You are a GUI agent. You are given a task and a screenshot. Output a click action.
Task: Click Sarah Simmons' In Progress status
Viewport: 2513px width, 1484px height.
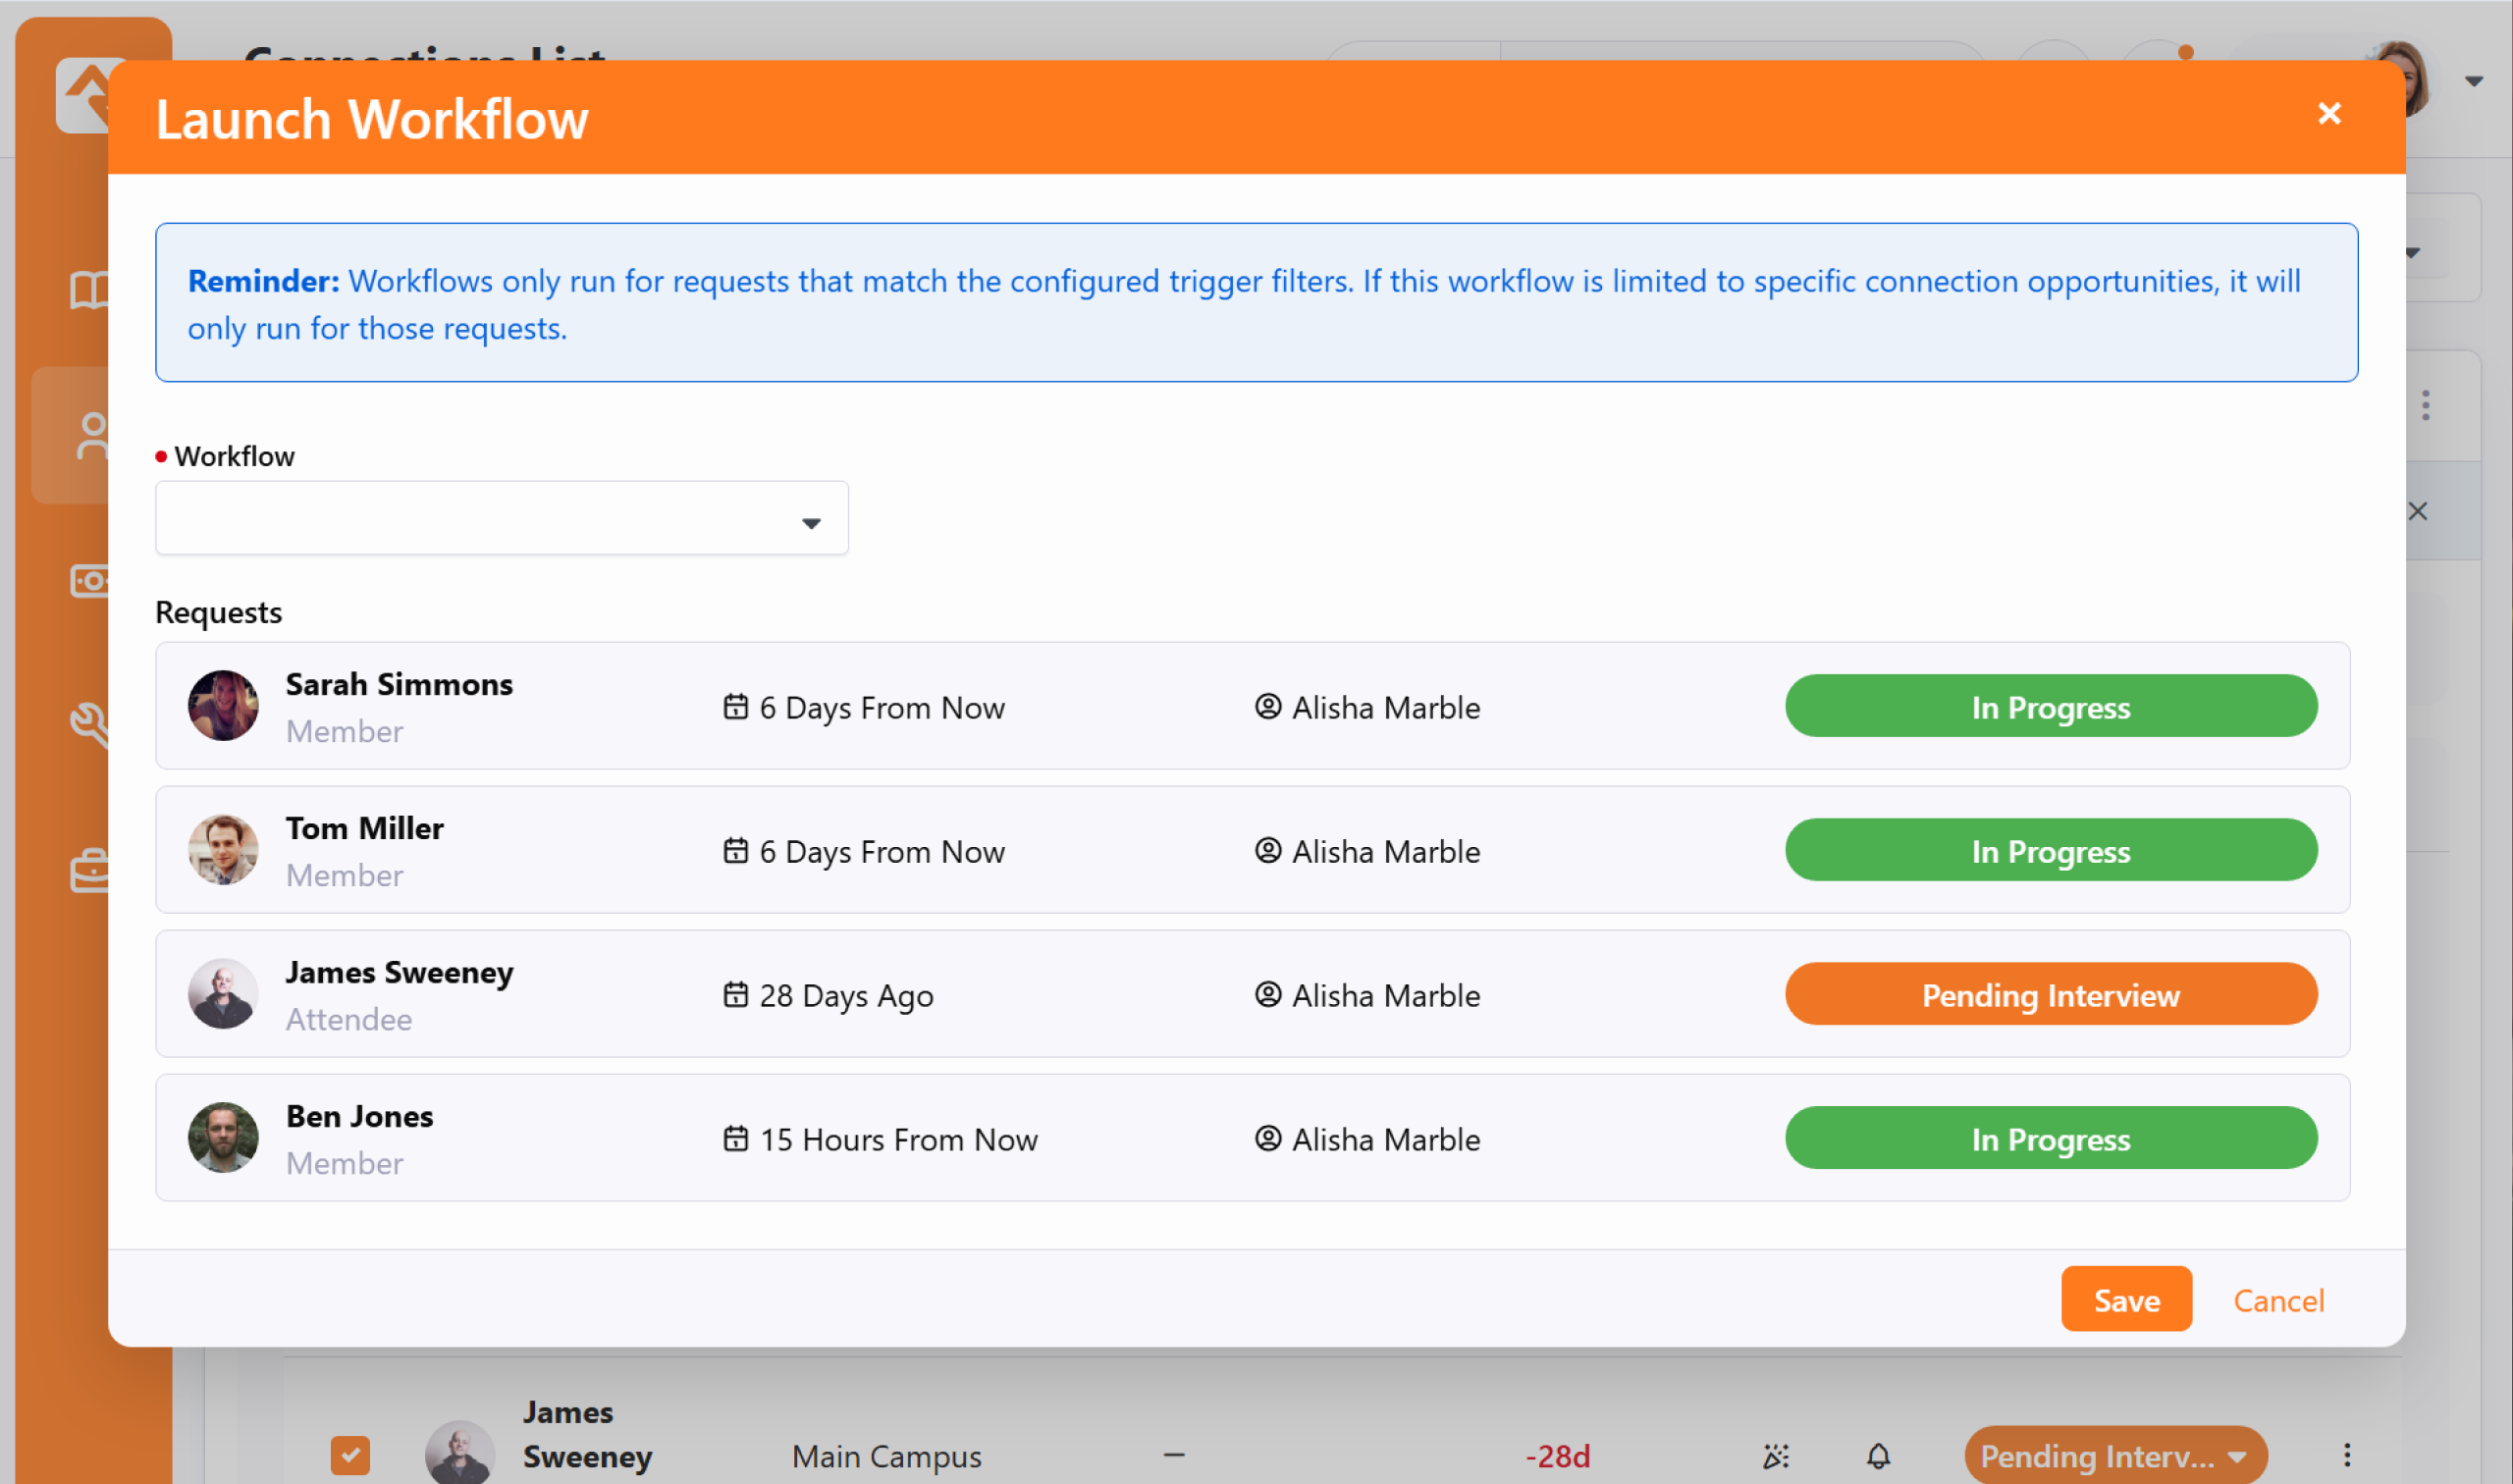tap(2049, 706)
